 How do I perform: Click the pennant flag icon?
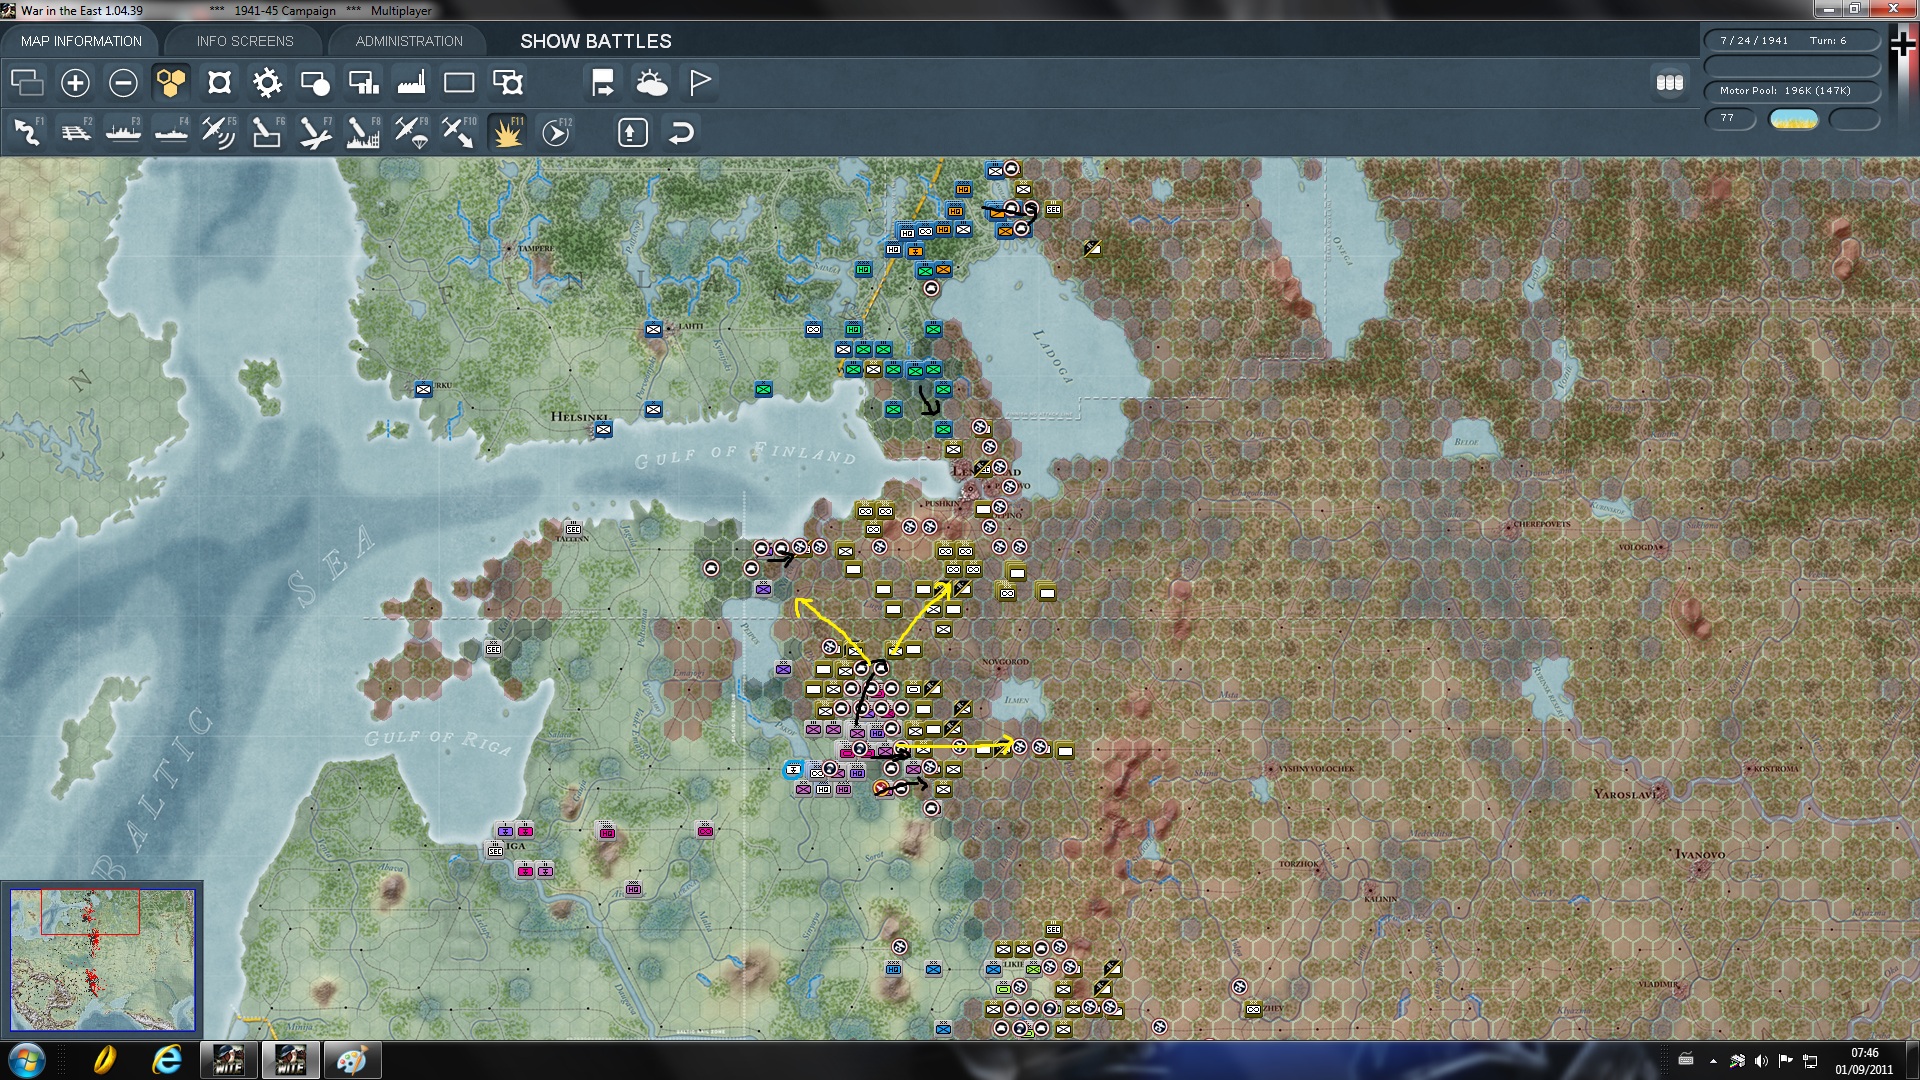tap(700, 83)
